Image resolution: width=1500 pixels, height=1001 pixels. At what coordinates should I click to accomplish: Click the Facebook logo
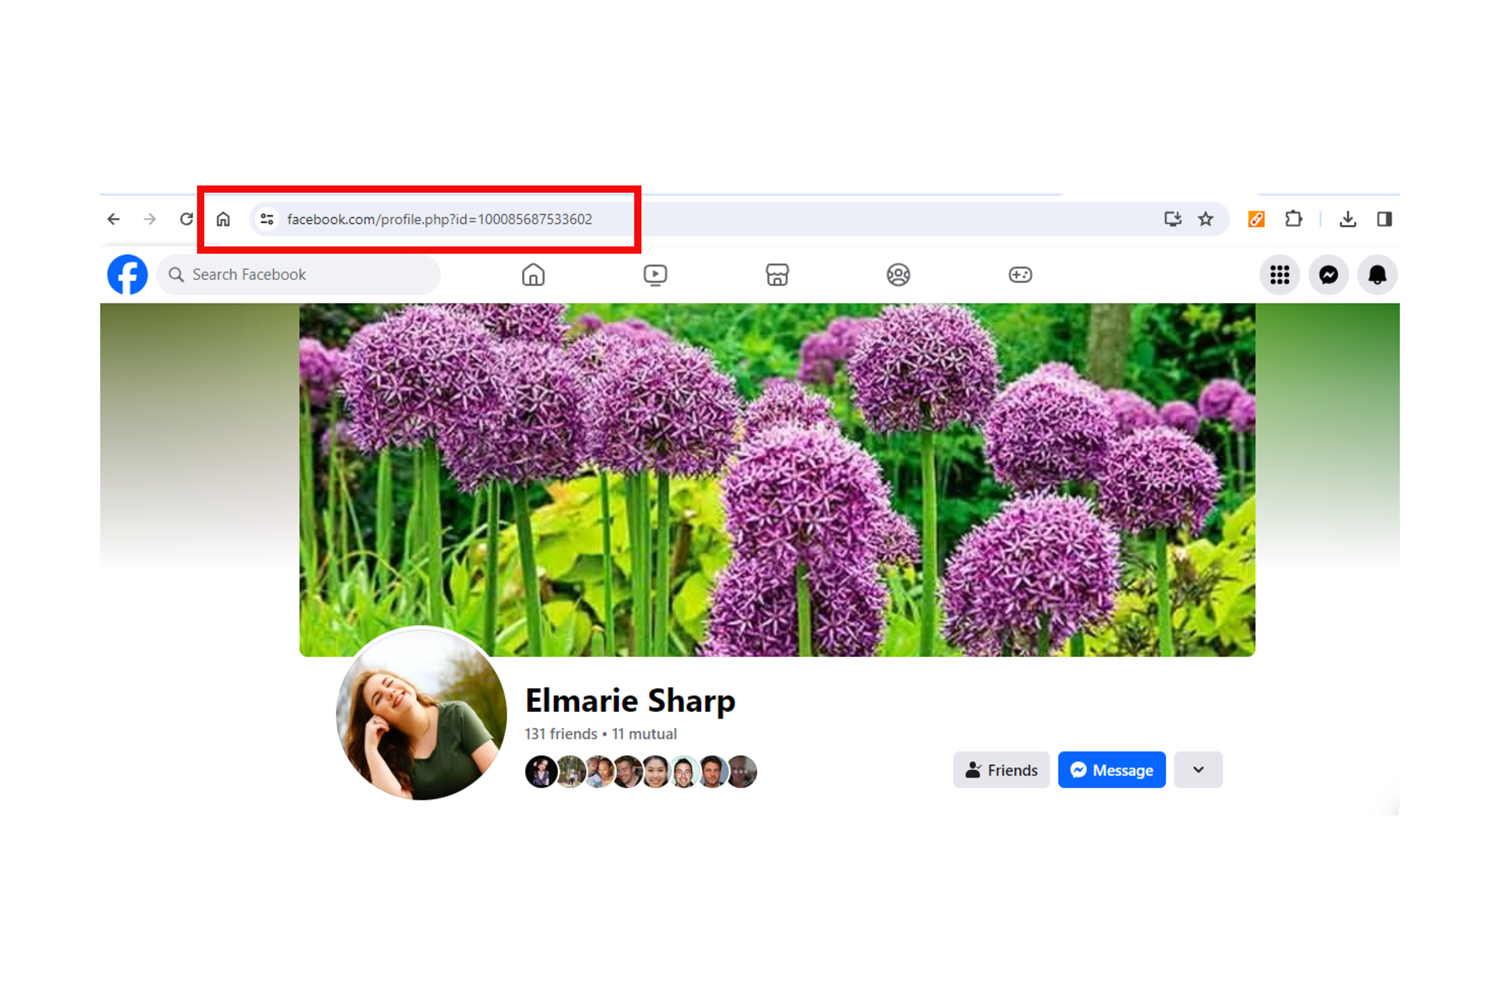127,274
